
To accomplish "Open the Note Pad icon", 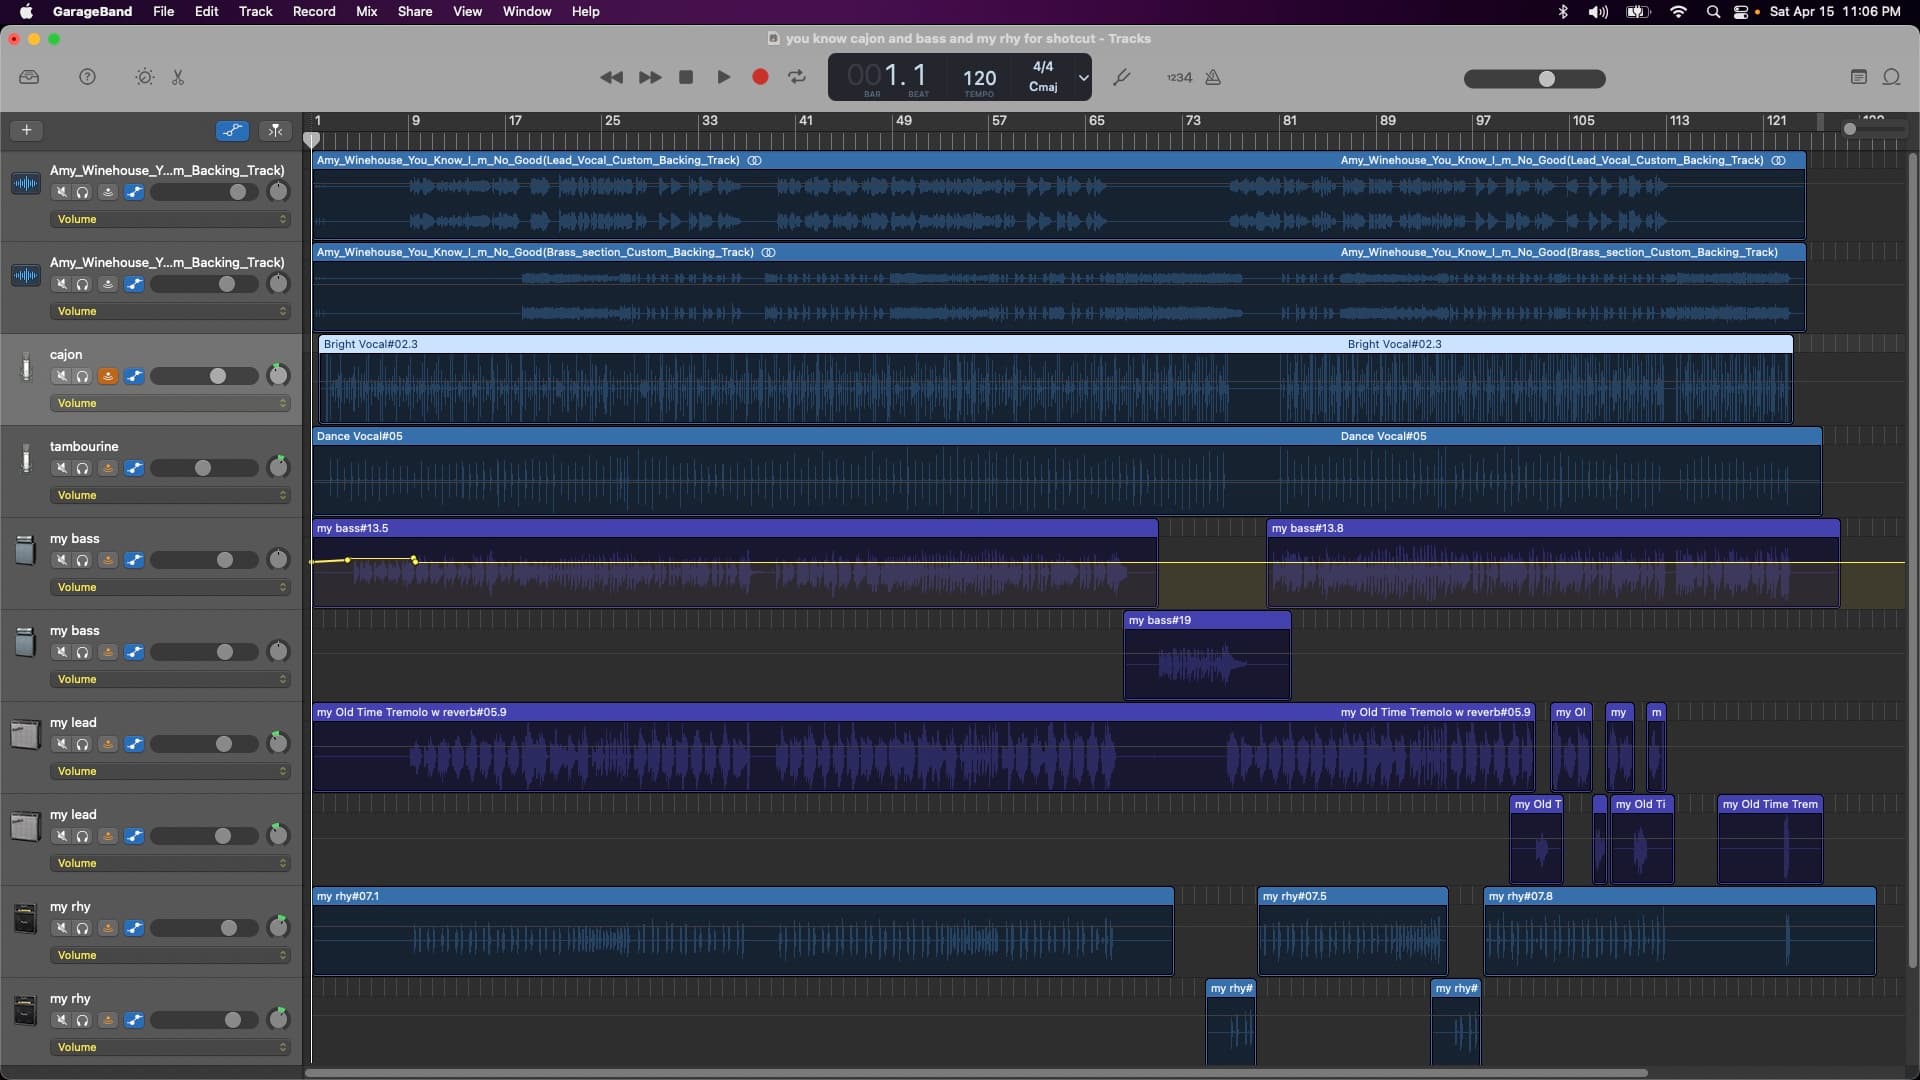I will pos(1859,77).
